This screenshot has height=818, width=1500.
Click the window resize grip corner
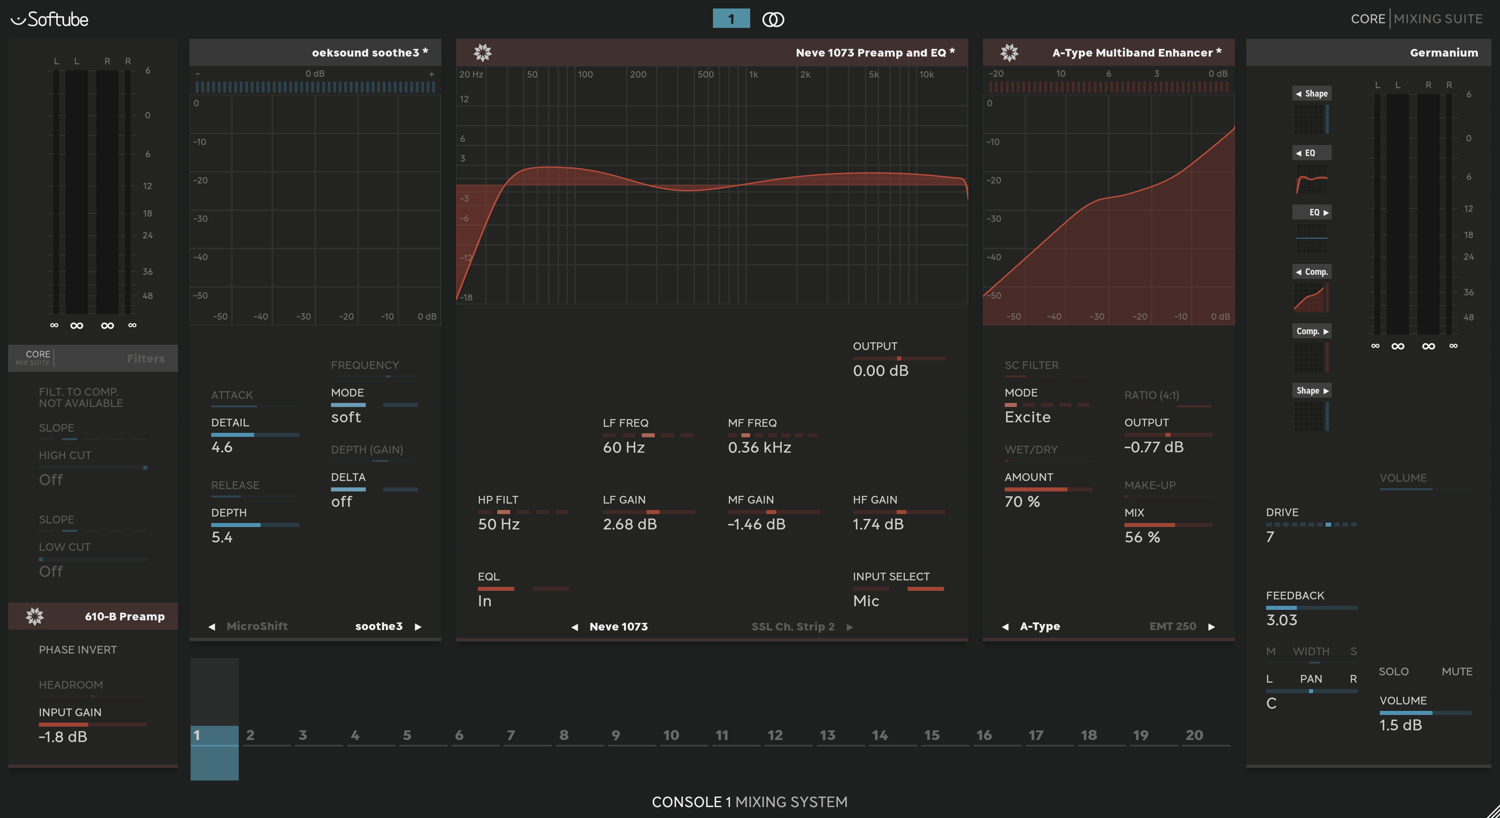point(1492,811)
